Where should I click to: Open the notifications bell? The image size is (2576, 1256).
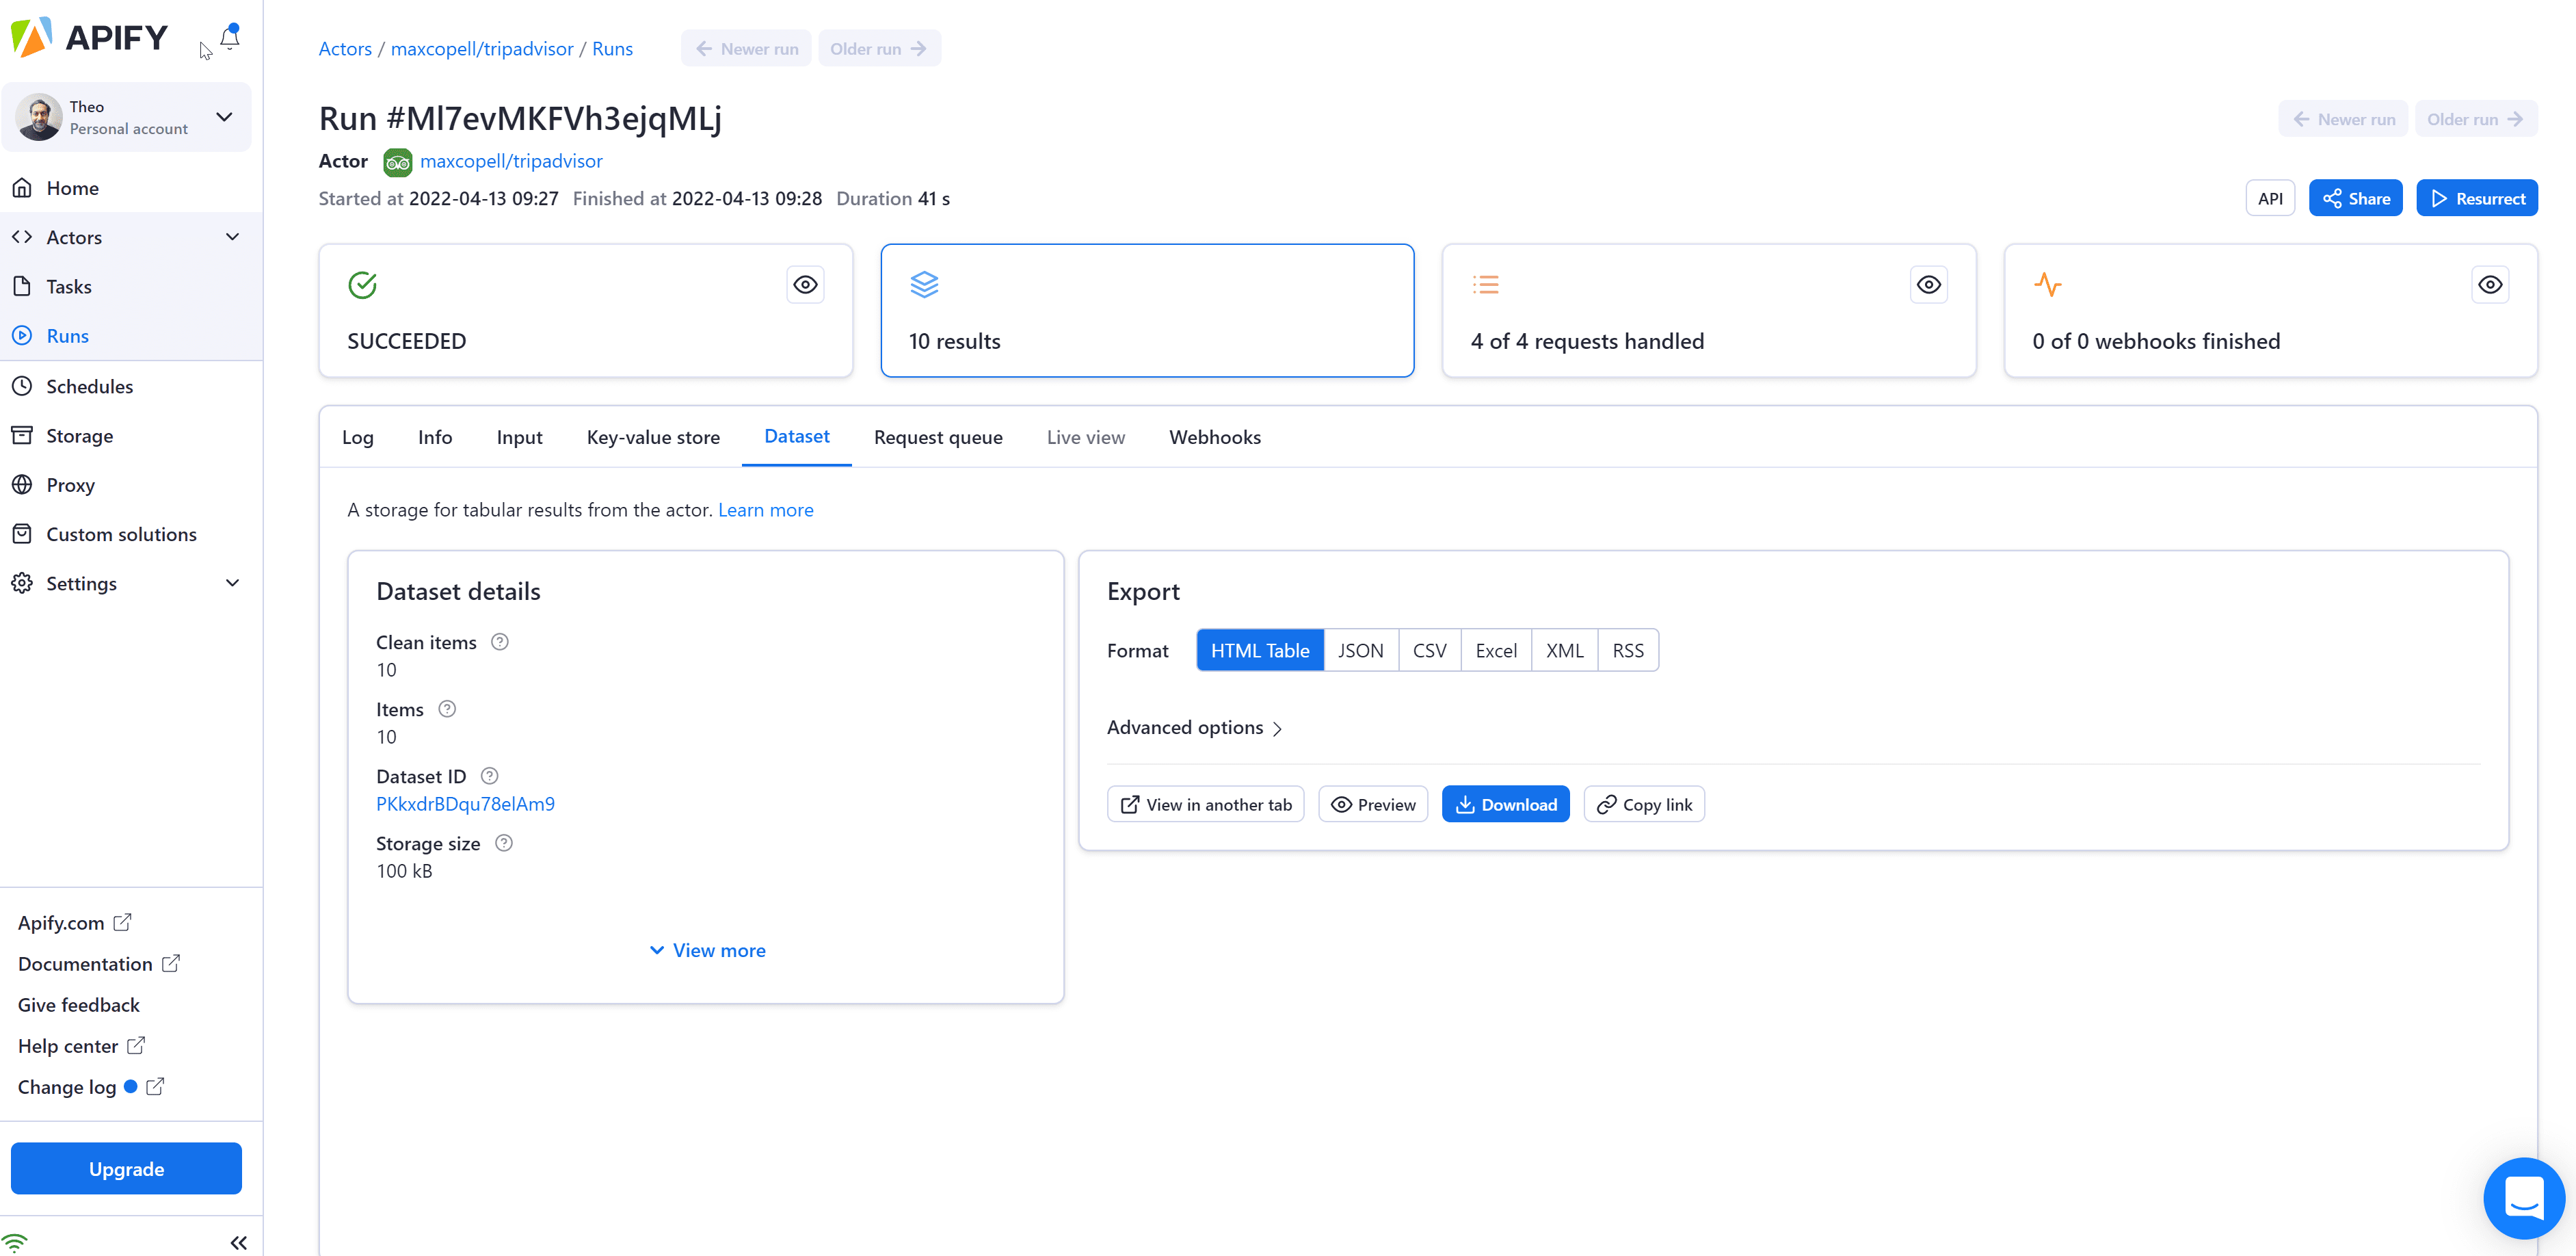[x=230, y=37]
